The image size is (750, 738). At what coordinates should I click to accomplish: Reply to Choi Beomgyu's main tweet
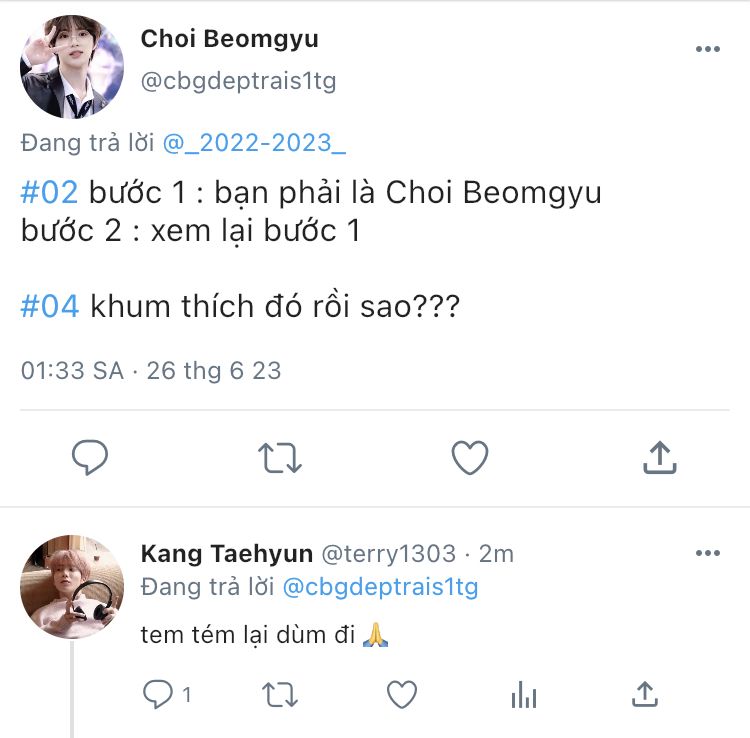click(x=90, y=458)
